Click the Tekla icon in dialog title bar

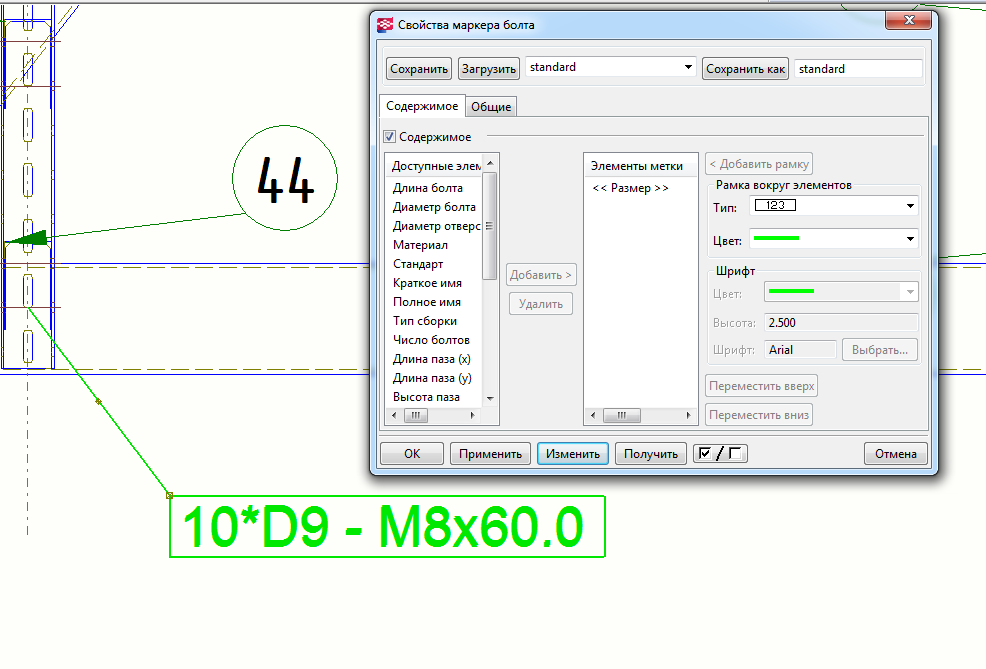coord(385,25)
